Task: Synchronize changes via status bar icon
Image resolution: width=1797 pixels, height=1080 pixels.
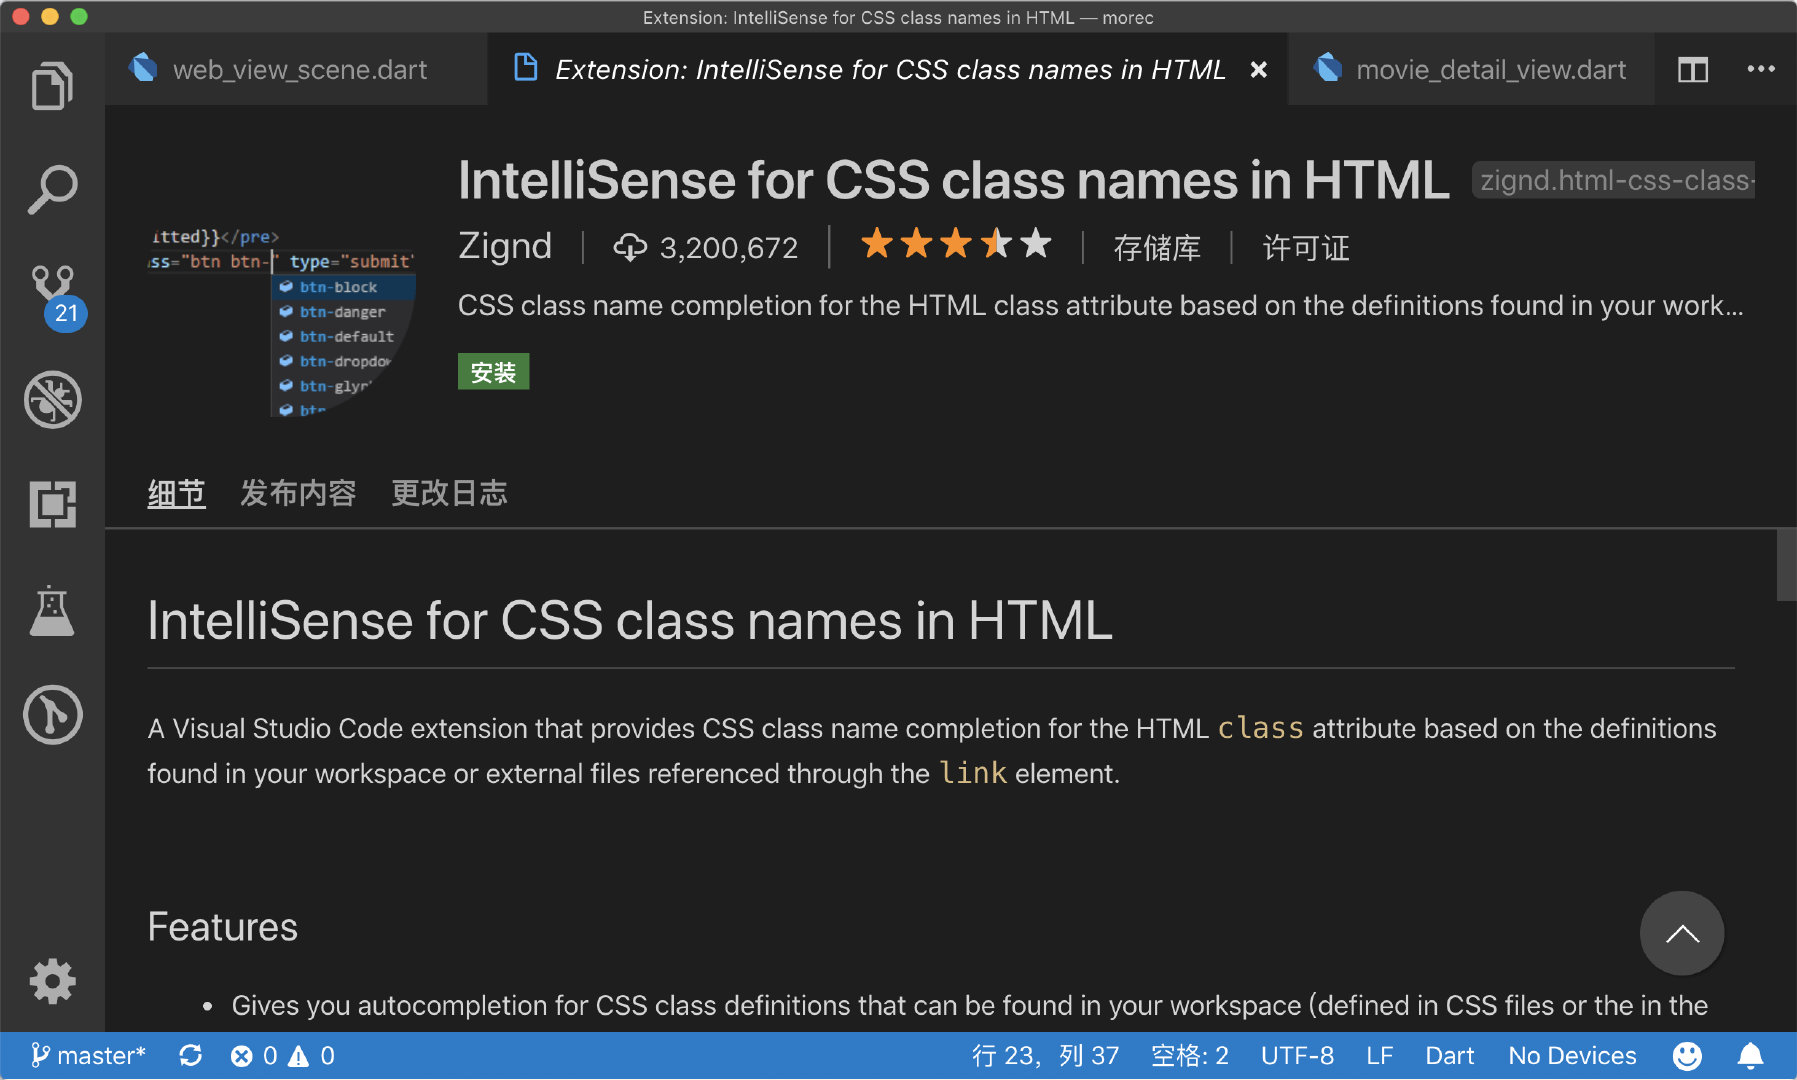Action: 190,1056
